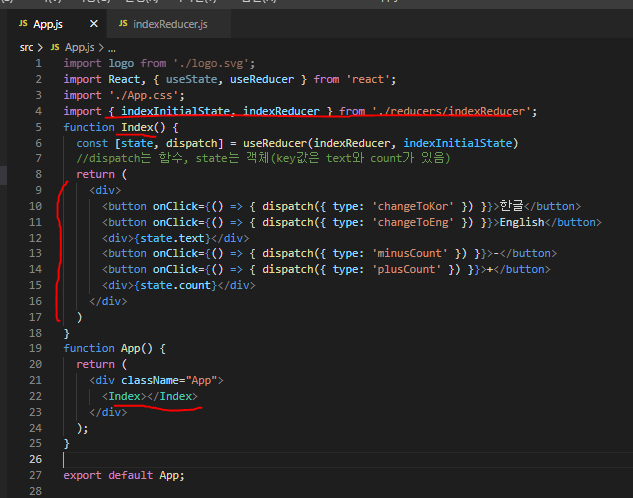Screen dimensions: 633x498
Task: Click 'function App()' declaration name
Action: 130,348
